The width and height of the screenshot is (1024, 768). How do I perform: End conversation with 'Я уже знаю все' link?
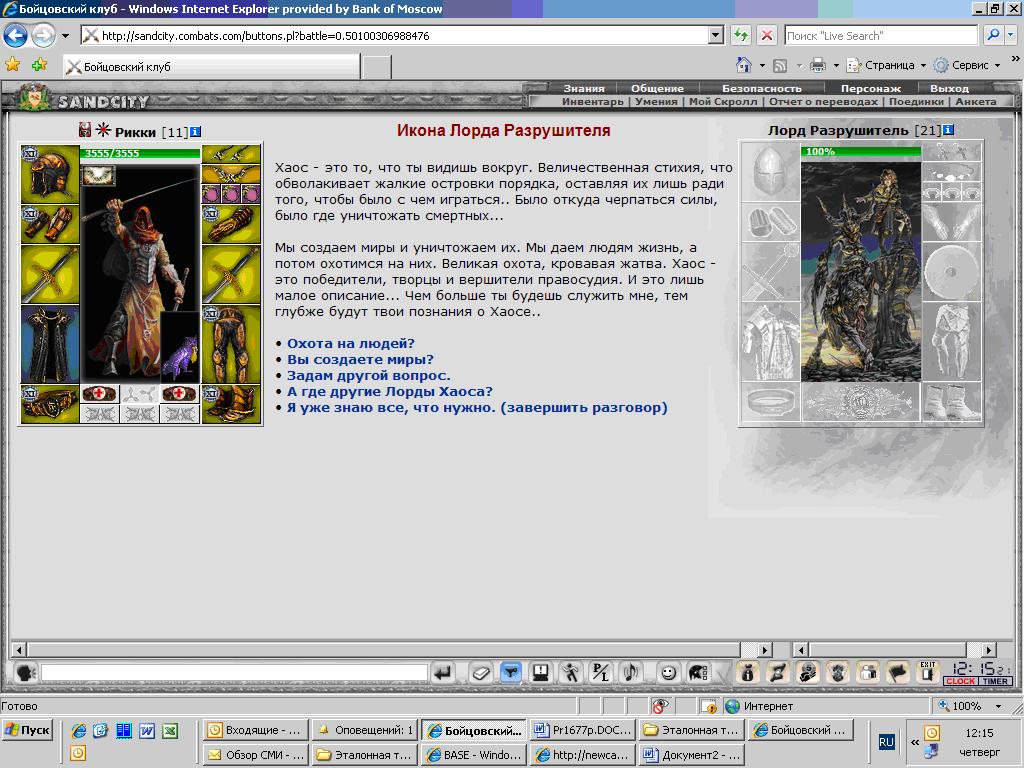pos(477,408)
